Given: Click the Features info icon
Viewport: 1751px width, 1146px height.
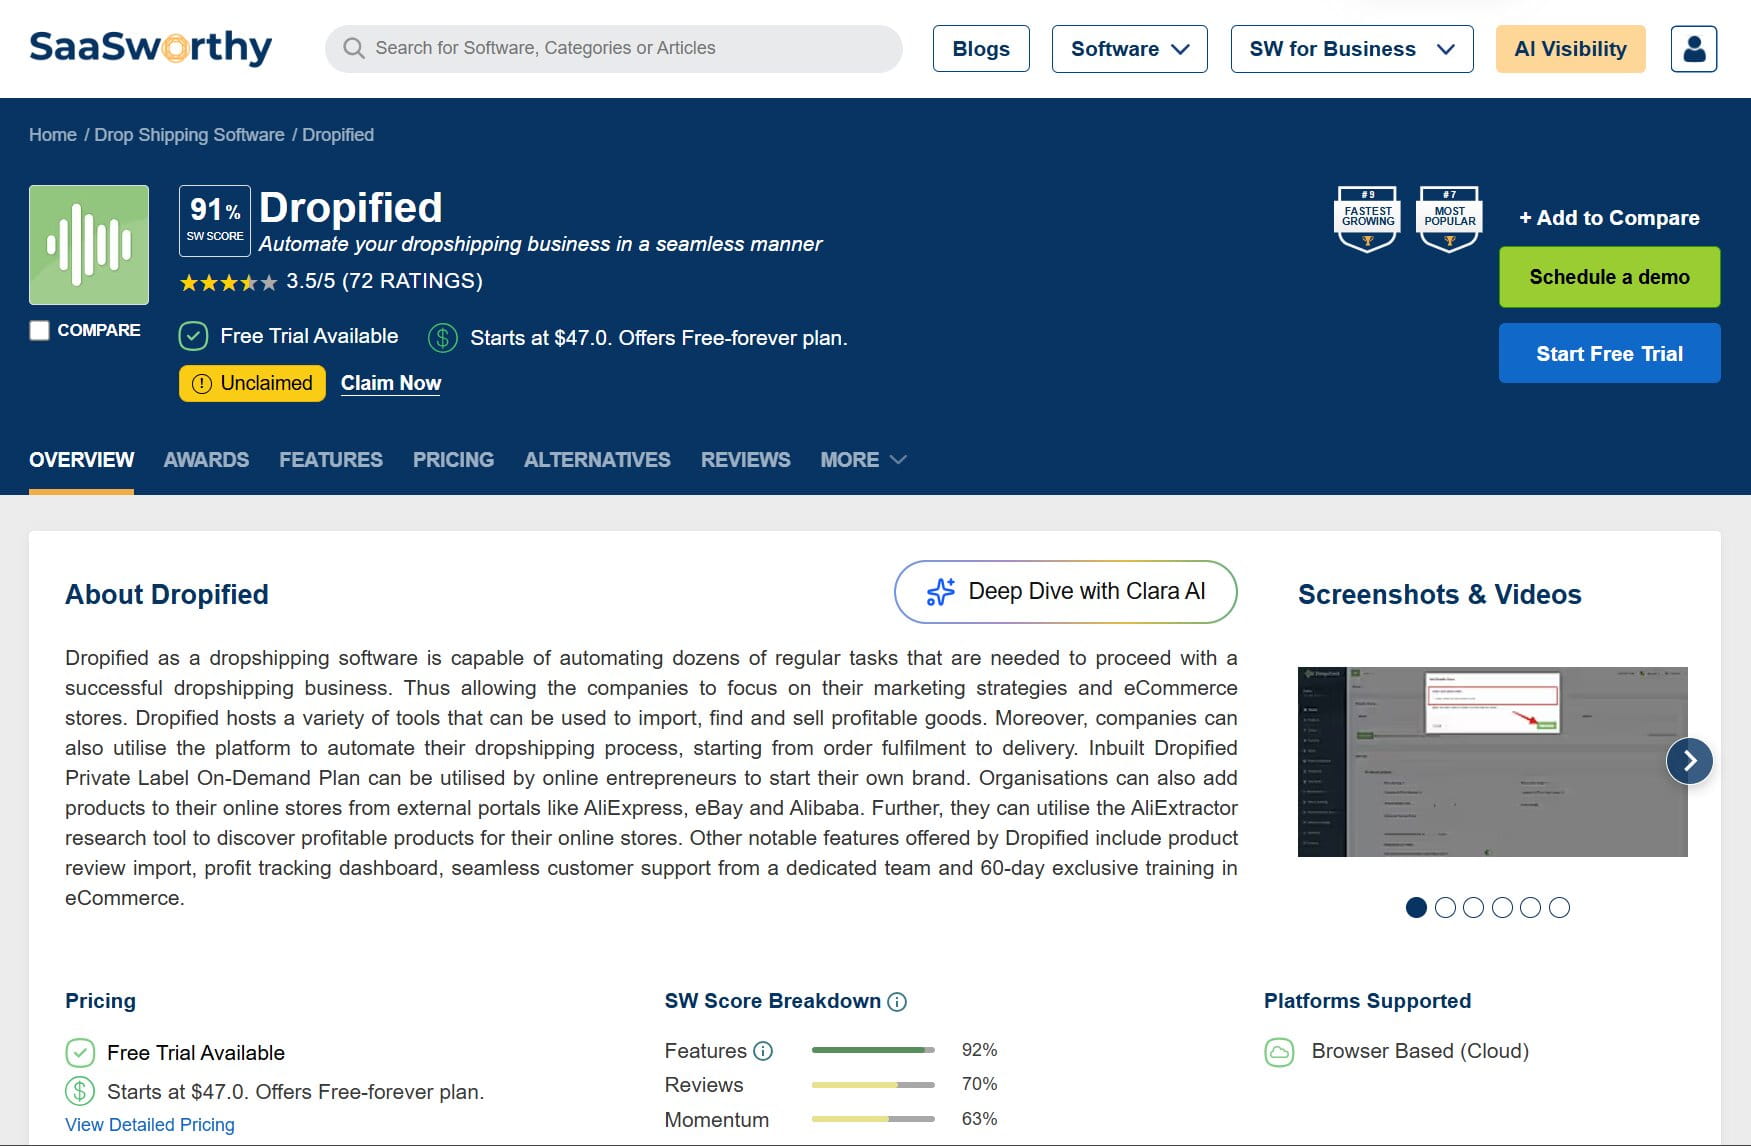Looking at the screenshot, I should coord(763,1051).
